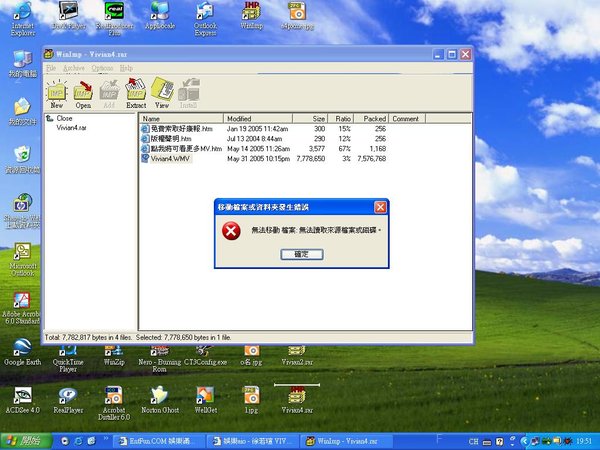The image size is (600, 450).
Task: Click 資源回收筒 recycle bin icon
Action: pyautogui.click(x=23, y=160)
